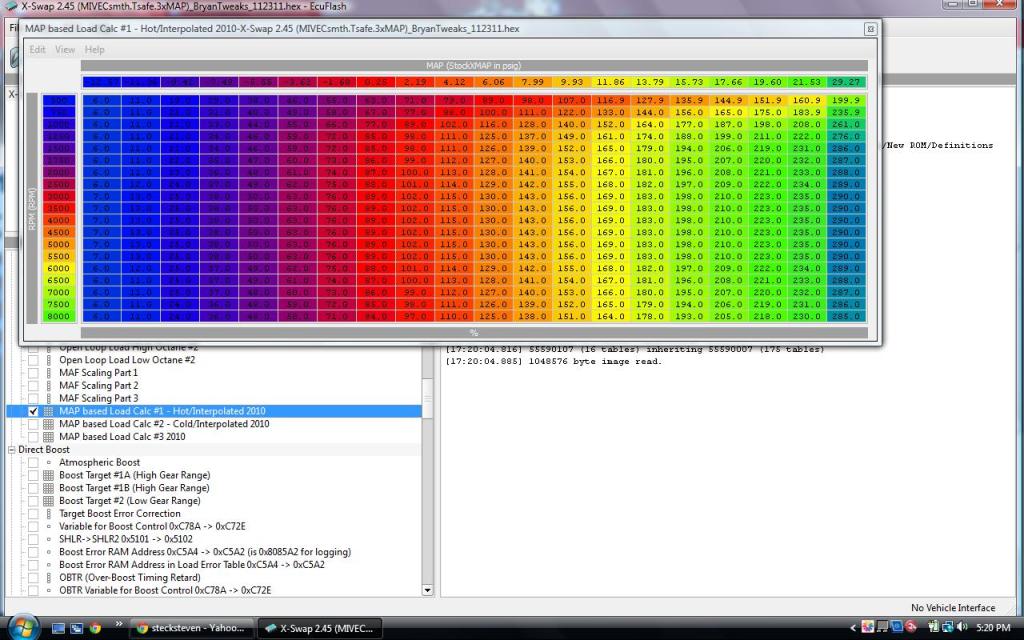
Task: Click the network icon in the system tray
Action: point(947,628)
